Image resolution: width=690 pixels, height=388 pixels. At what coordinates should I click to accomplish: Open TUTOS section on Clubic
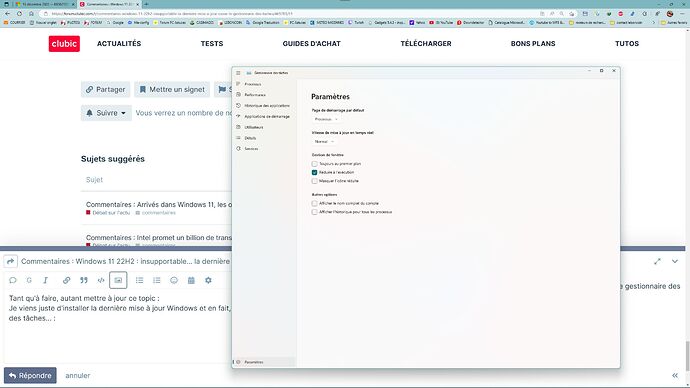(x=627, y=44)
